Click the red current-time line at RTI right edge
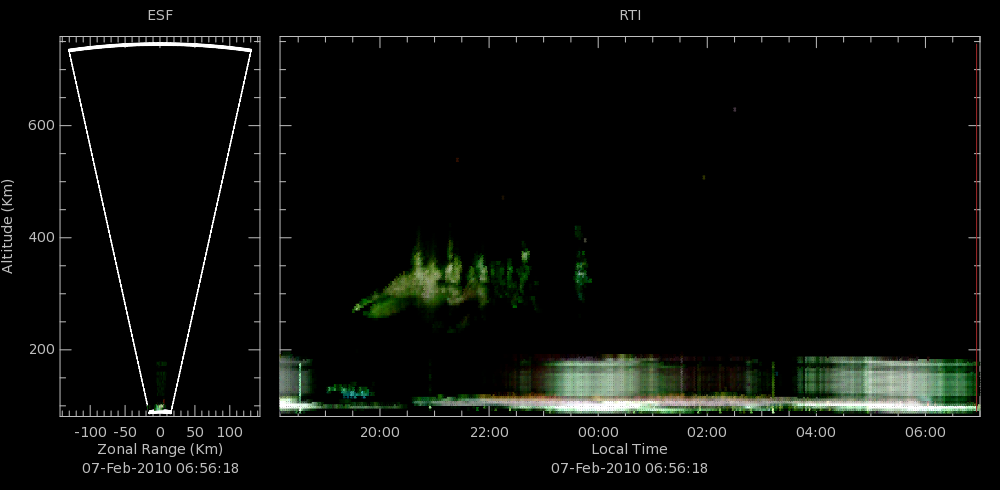 pyautogui.click(x=977, y=226)
